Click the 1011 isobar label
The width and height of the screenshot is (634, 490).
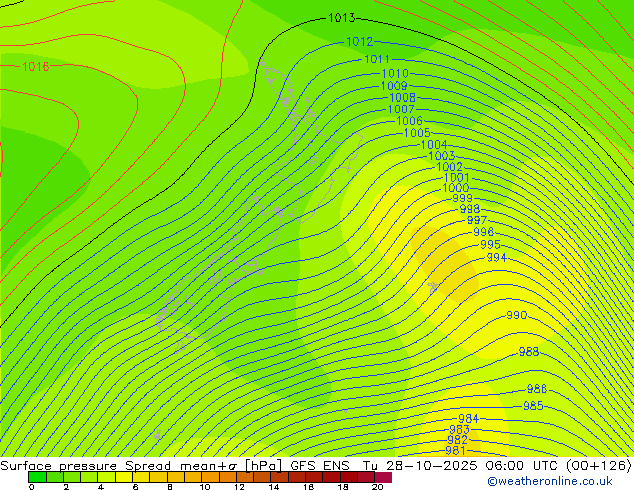pyautogui.click(x=377, y=59)
